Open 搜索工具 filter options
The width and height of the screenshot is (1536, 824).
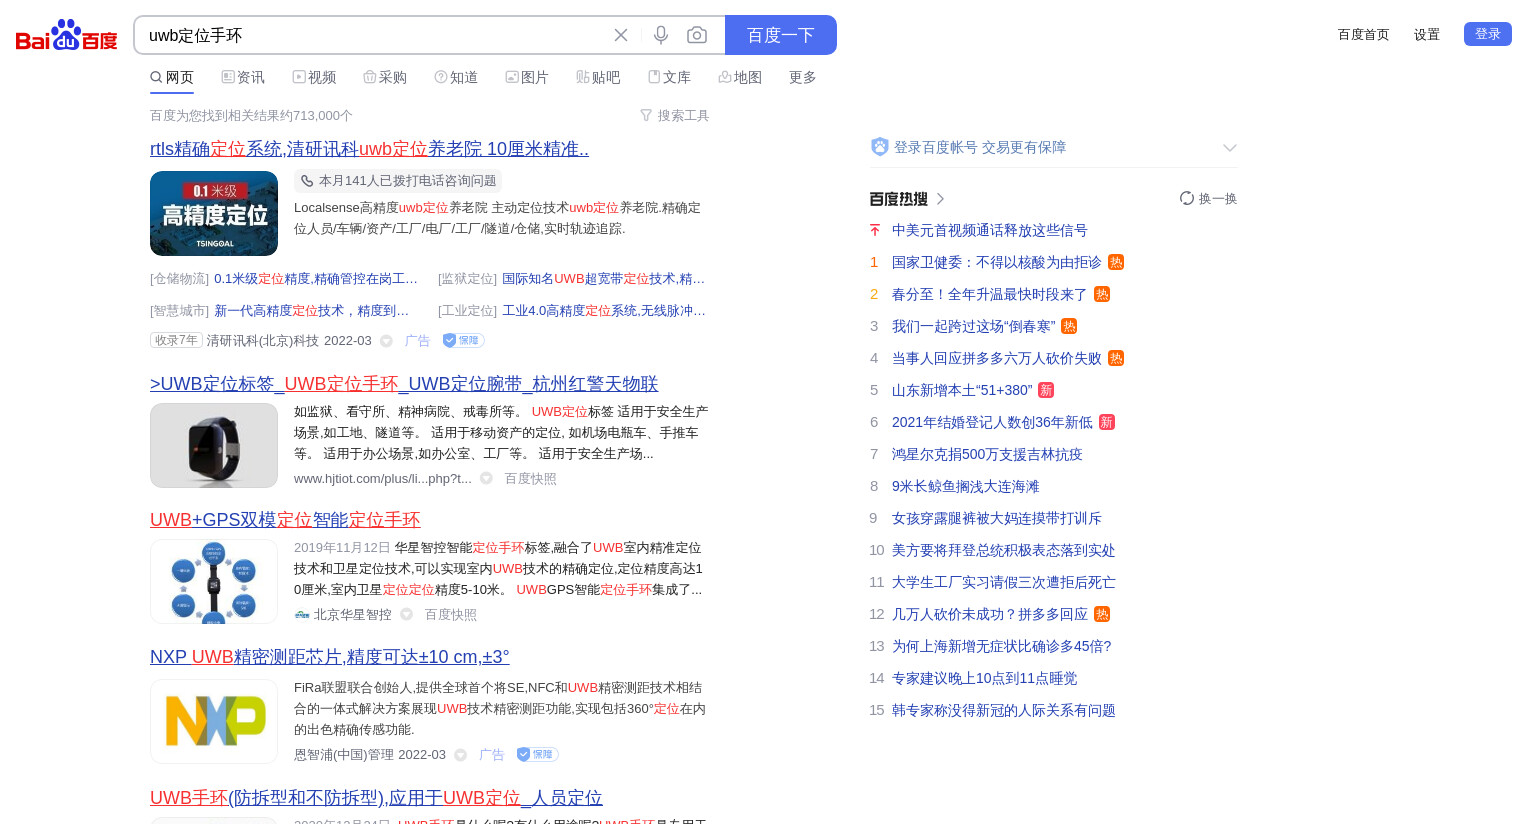click(675, 115)
